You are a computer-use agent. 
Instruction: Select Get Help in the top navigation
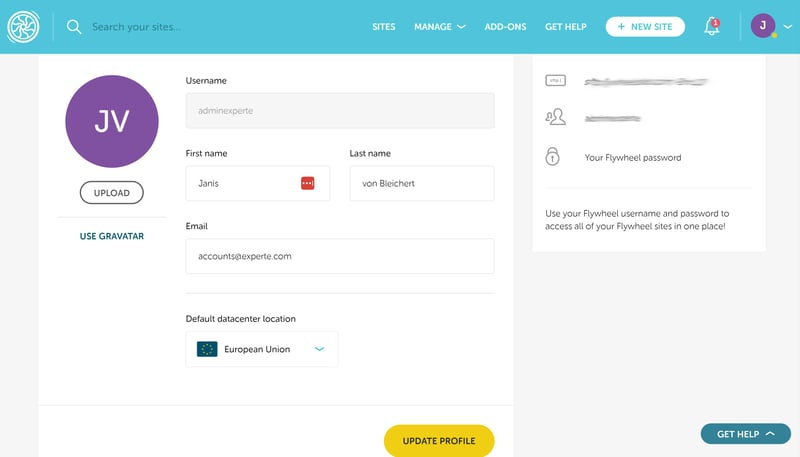[566, 27]
